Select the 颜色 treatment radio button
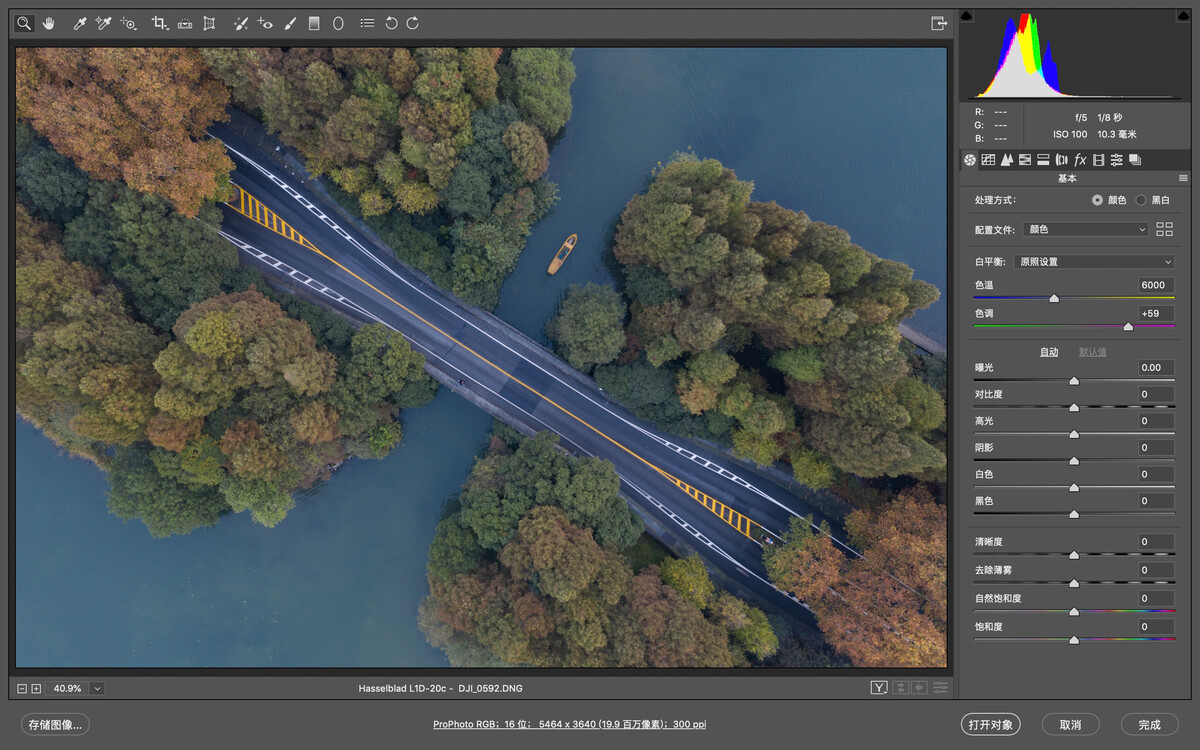 click(x=1097, y=200)
